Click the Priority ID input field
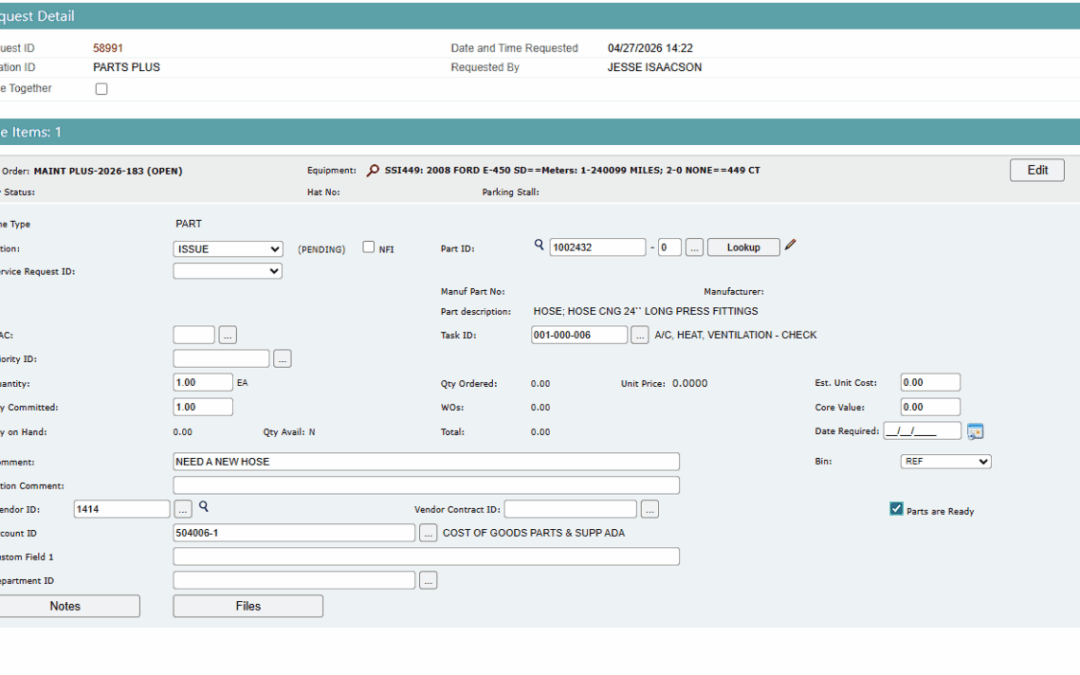1080x675 pixels. 221,359
